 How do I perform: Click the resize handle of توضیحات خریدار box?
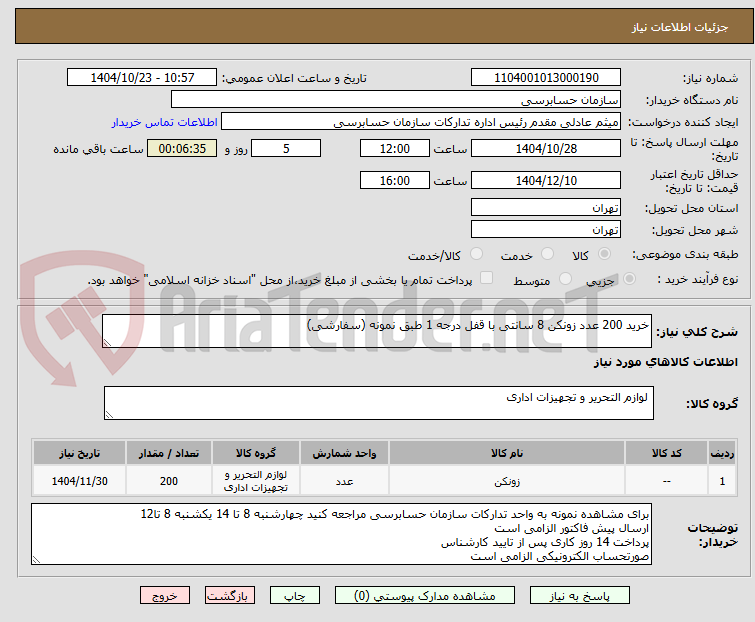coord(37,559)
